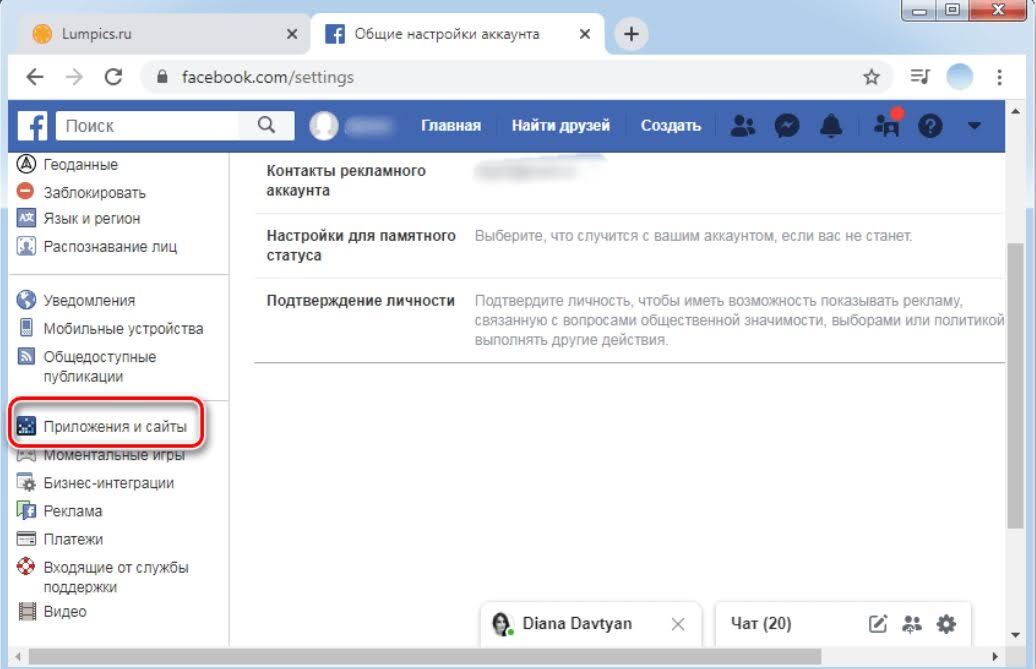The width and height of the screenshot is (1036, 669).
Task: Open help with the question mark icon
Action: (x=930, y=125)
